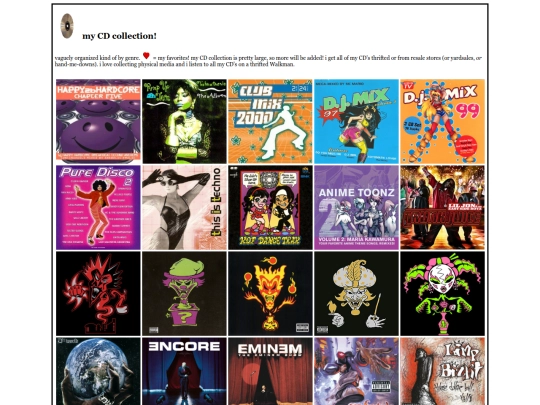540x405 pixels.
Task: Select the Club Mix 2000 album cover
Action: point(270,121)
